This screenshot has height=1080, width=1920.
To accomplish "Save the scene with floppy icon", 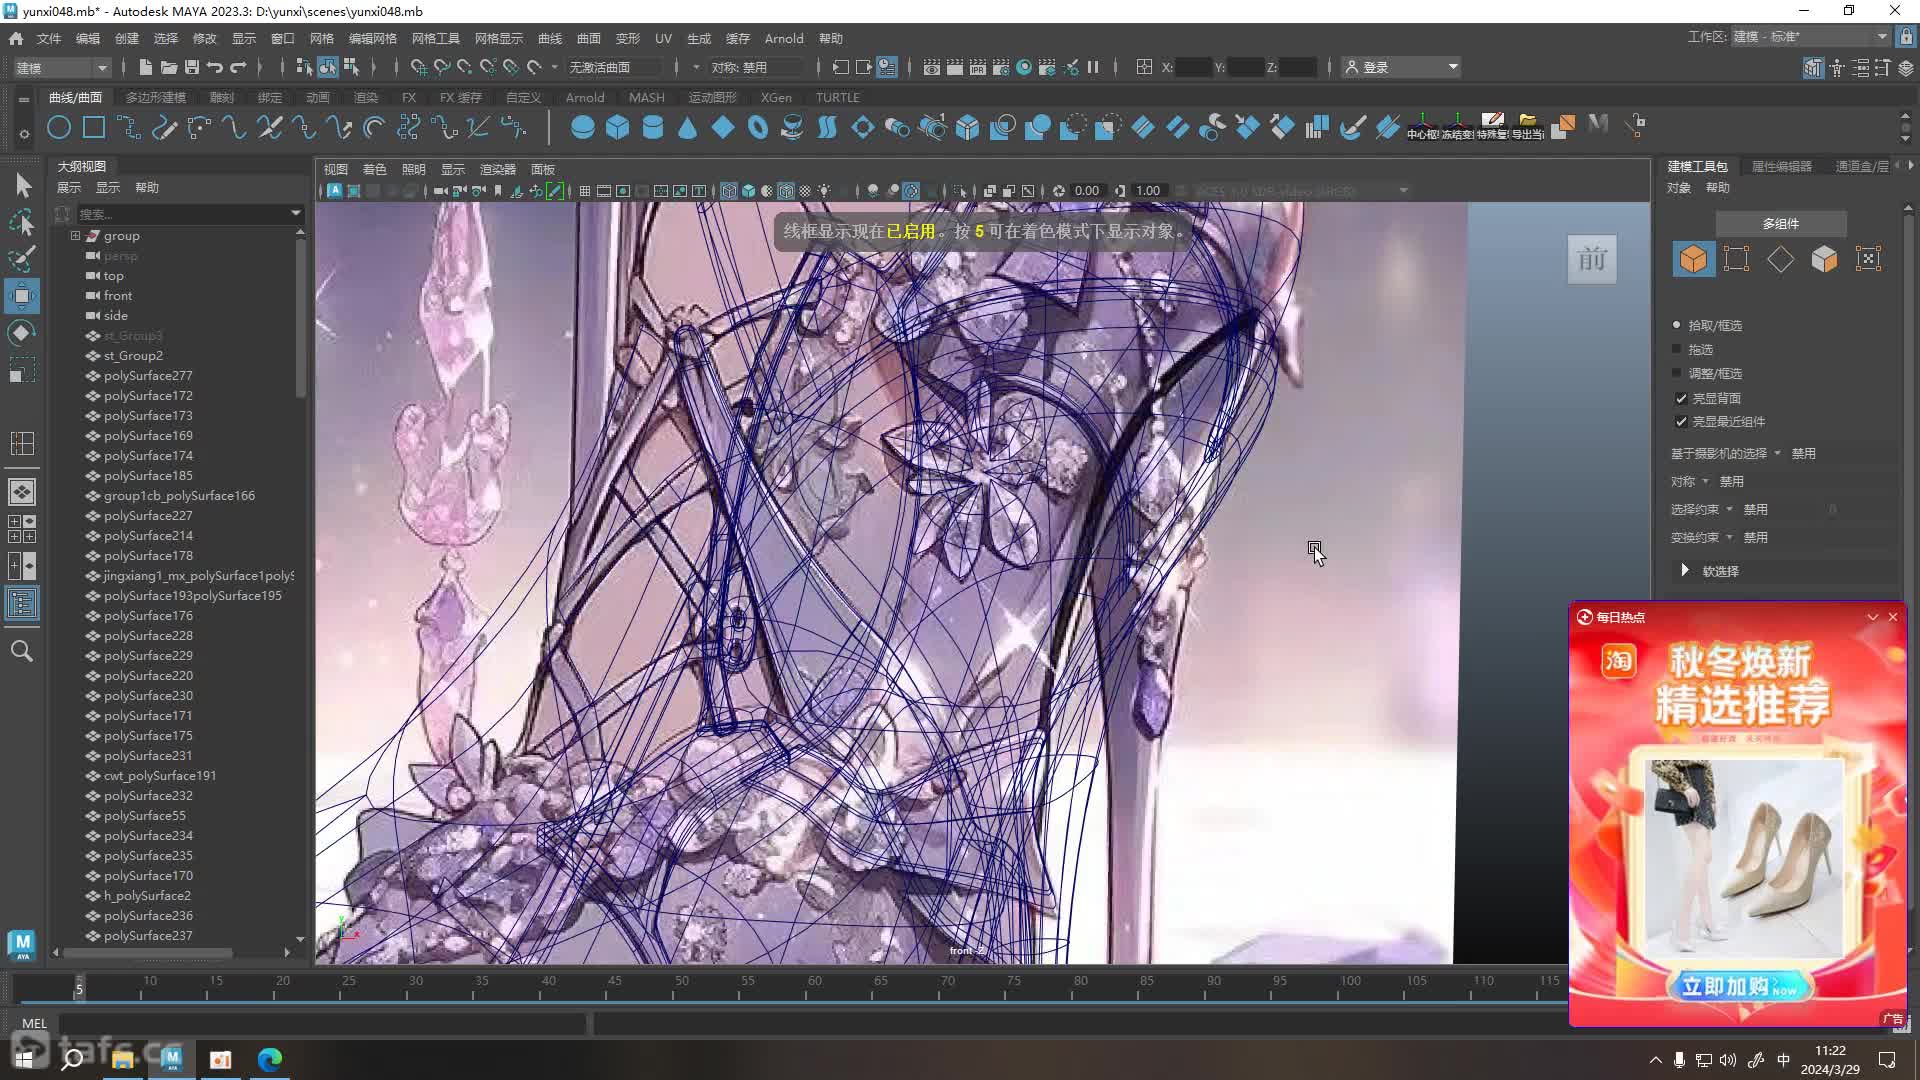I will coord(191,67).
